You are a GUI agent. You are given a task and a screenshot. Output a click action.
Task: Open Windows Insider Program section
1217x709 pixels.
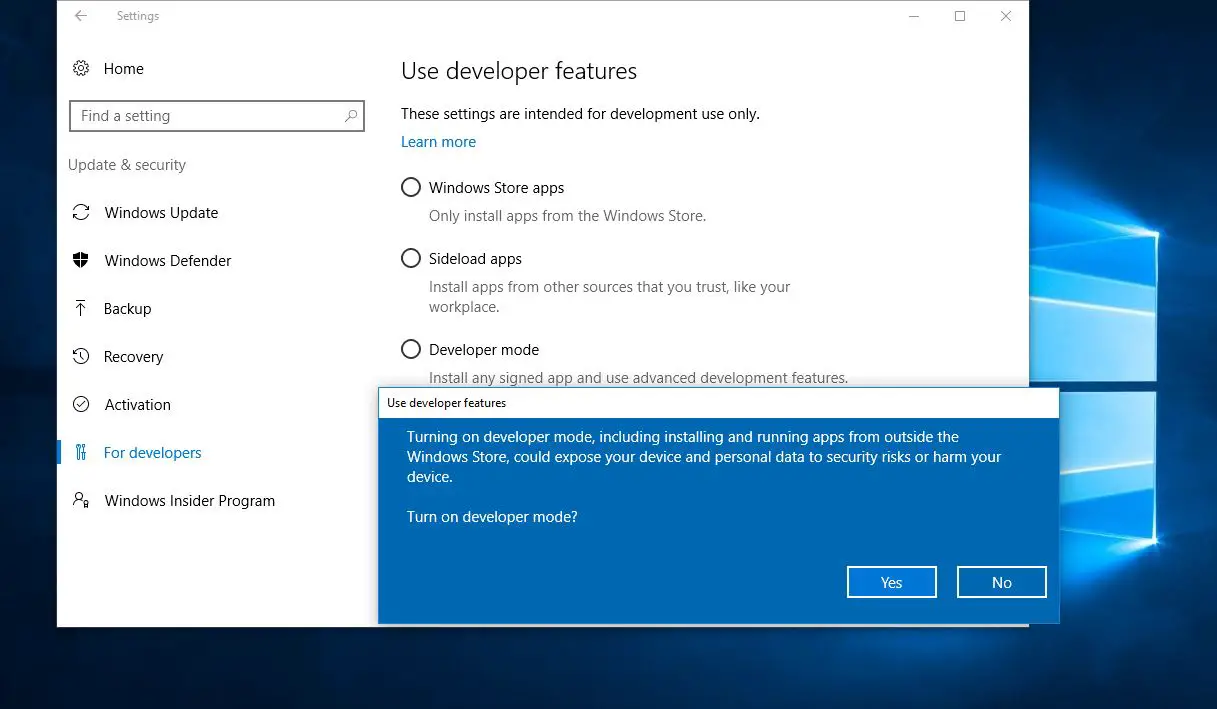189,500
